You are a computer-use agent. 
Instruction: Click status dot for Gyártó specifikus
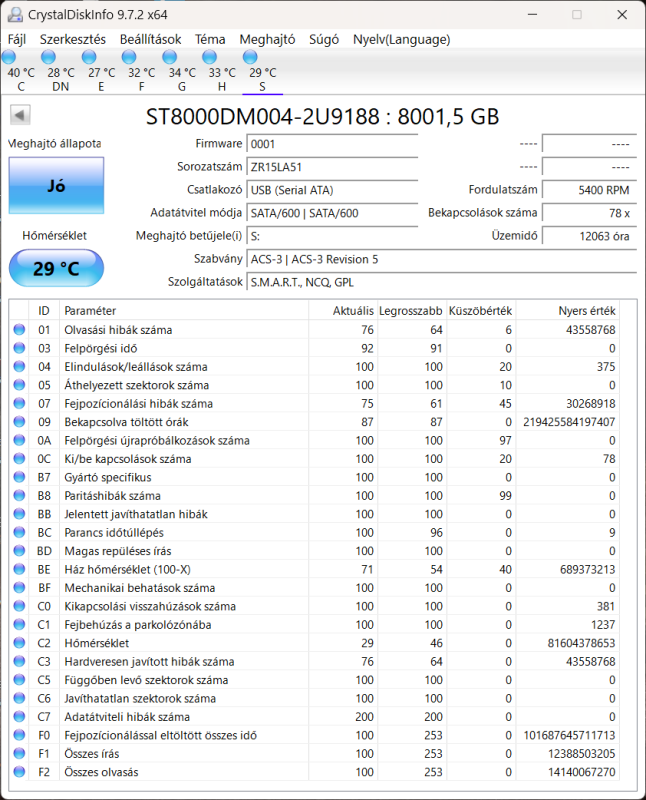coord(19,477)
